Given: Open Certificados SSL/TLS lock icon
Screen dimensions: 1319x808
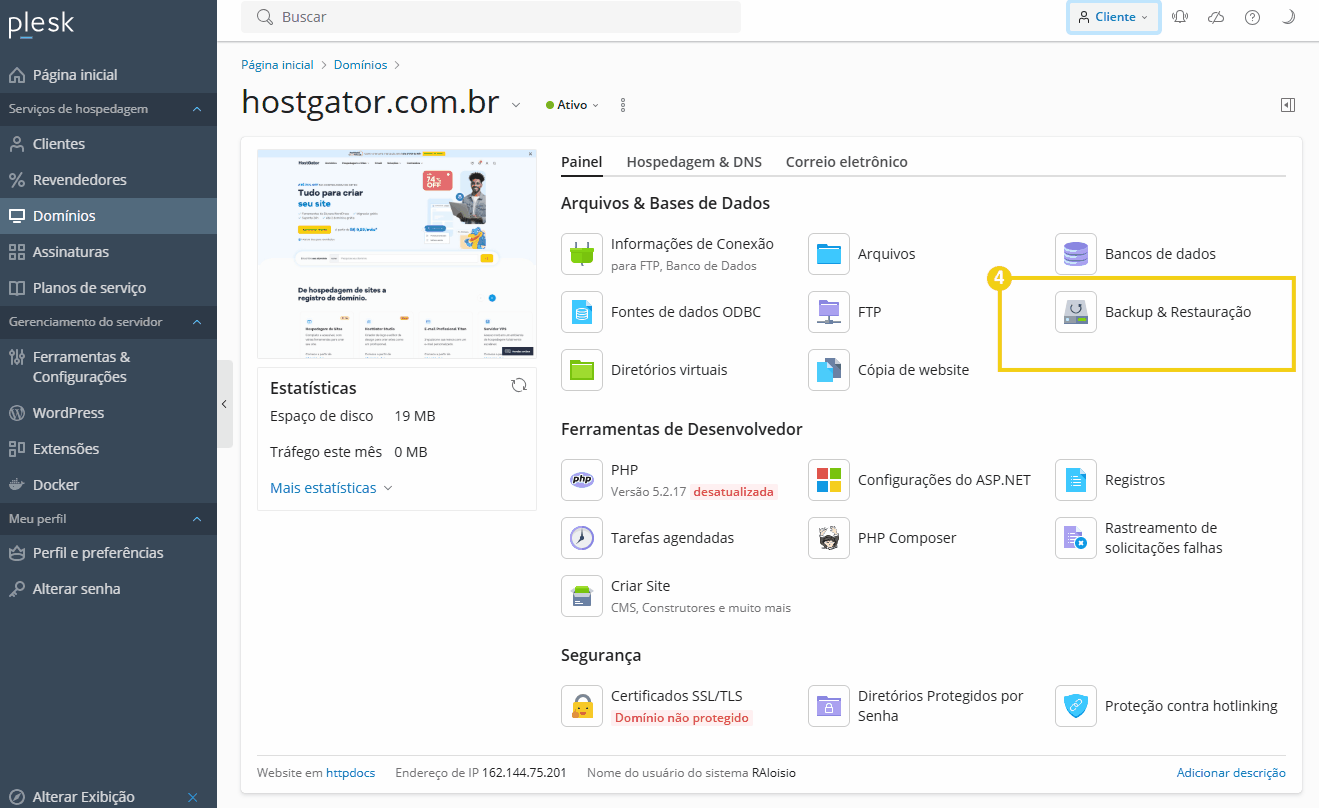Looking at the screenshot, I should [x=582, y=706].
